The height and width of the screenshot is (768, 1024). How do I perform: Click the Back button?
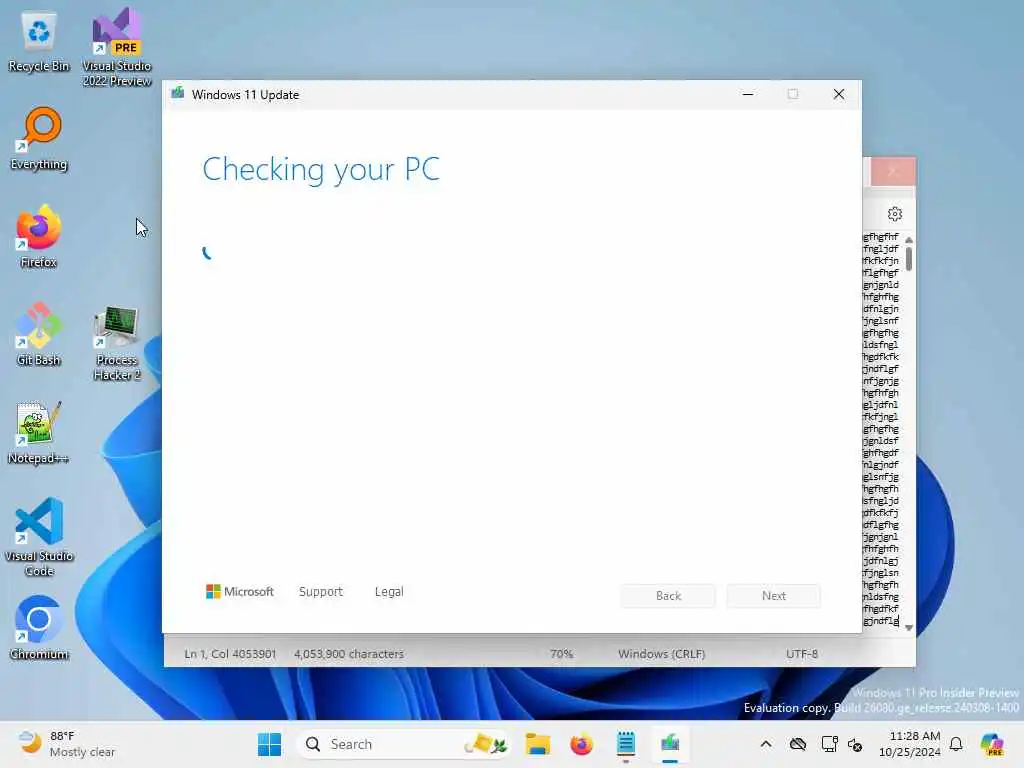[668, 596]
